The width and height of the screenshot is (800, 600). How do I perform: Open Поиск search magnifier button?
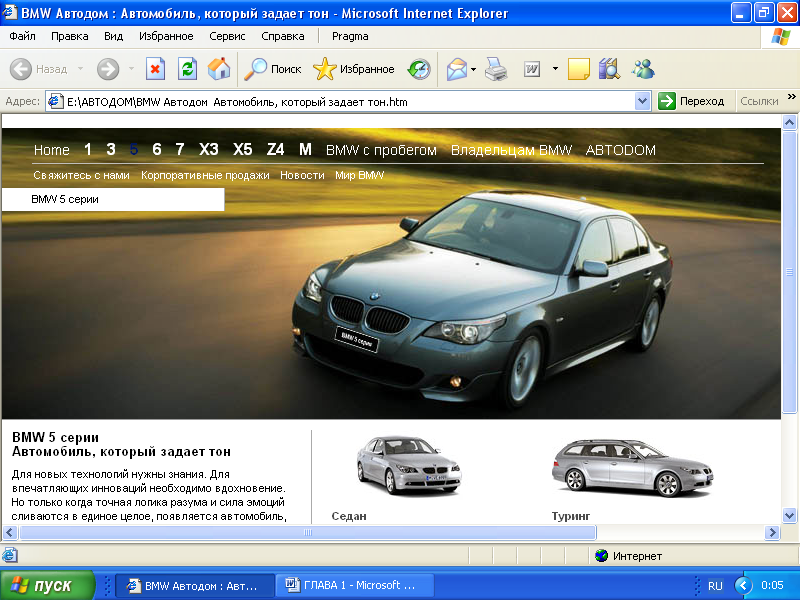pos(272,69)
